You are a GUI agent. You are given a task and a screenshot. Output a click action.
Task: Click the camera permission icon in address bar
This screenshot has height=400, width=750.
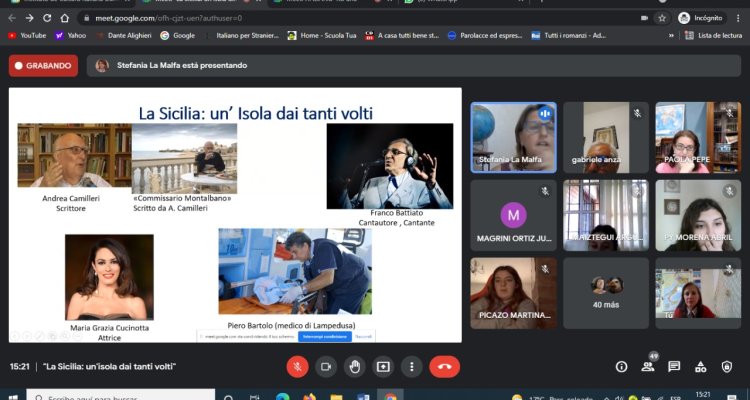pos(644,18)
